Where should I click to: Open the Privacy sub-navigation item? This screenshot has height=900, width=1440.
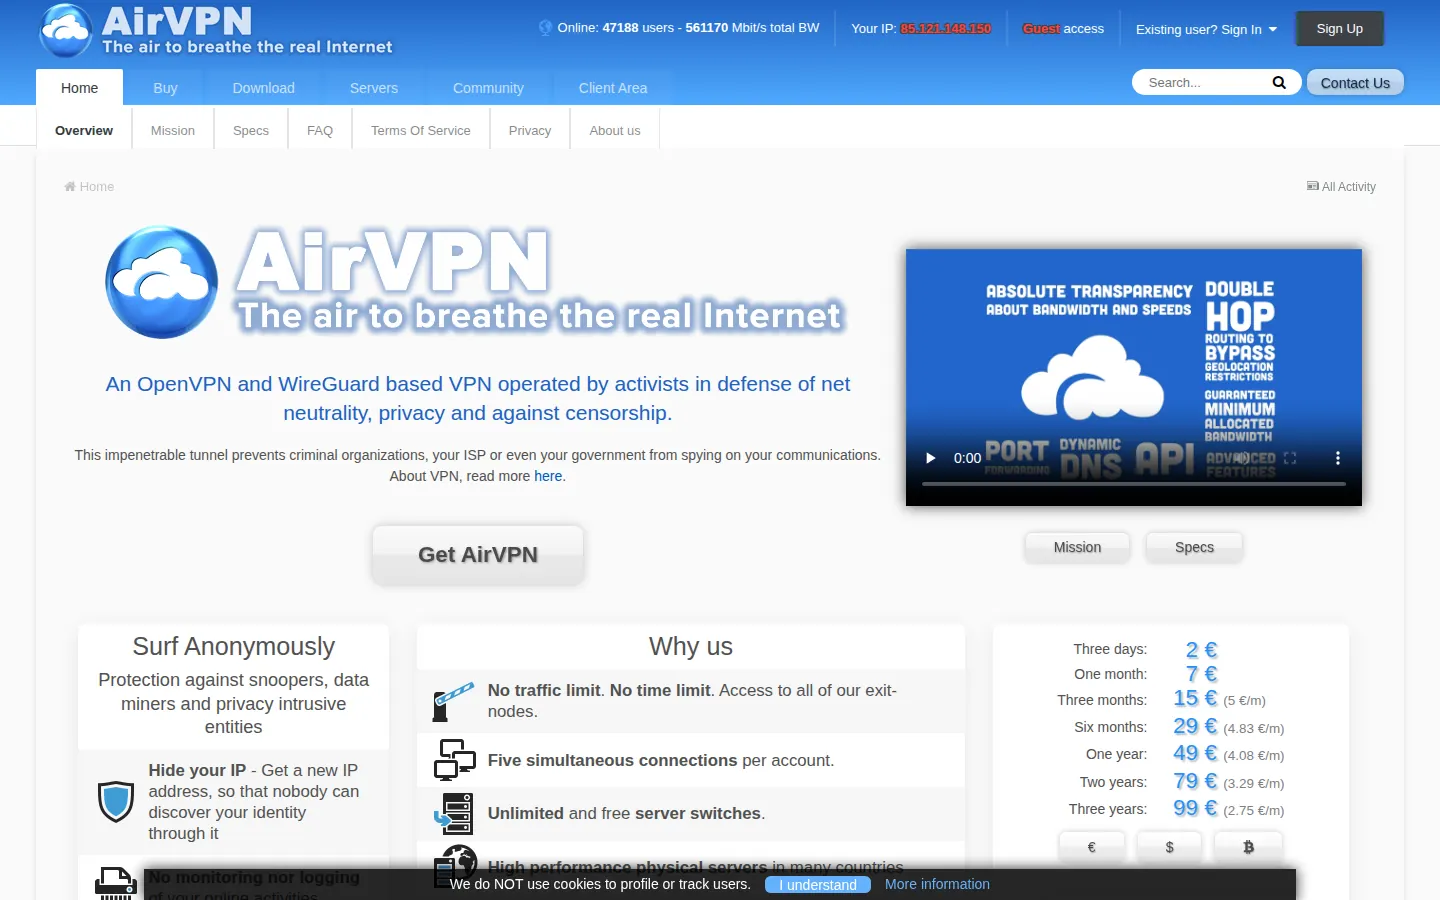(x=530, y=130)
